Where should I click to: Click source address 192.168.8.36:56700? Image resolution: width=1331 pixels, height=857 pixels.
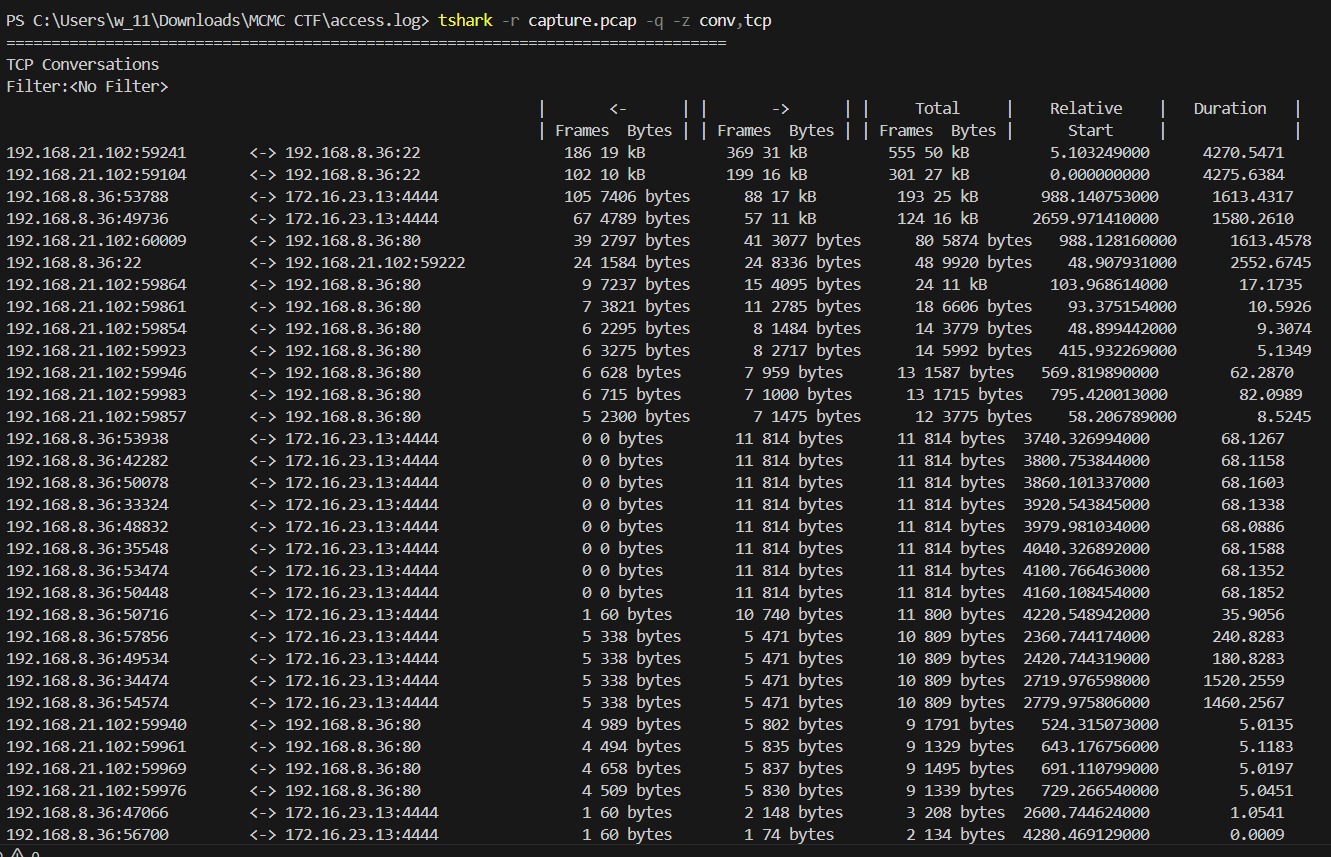pyautogui.click(x=87, y=834)
